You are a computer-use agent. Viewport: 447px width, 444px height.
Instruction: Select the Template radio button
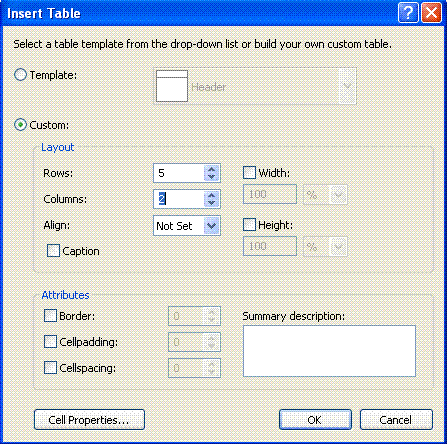pos(20,75)
